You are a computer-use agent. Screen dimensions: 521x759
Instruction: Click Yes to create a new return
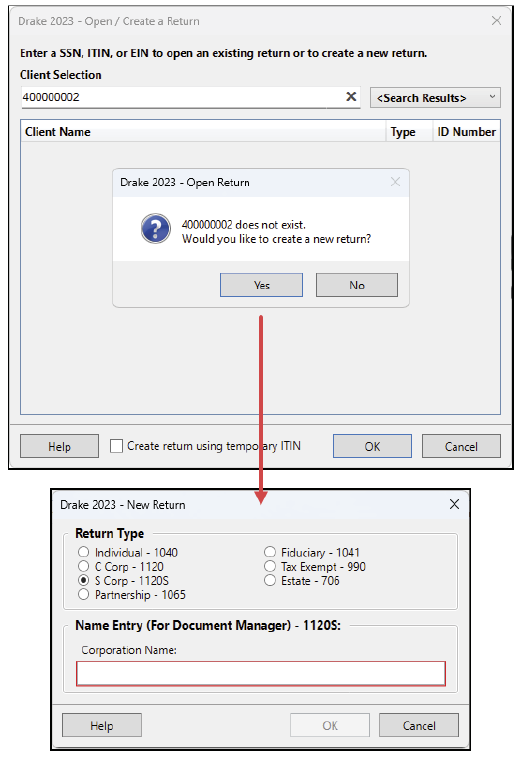tap(261, 285)
